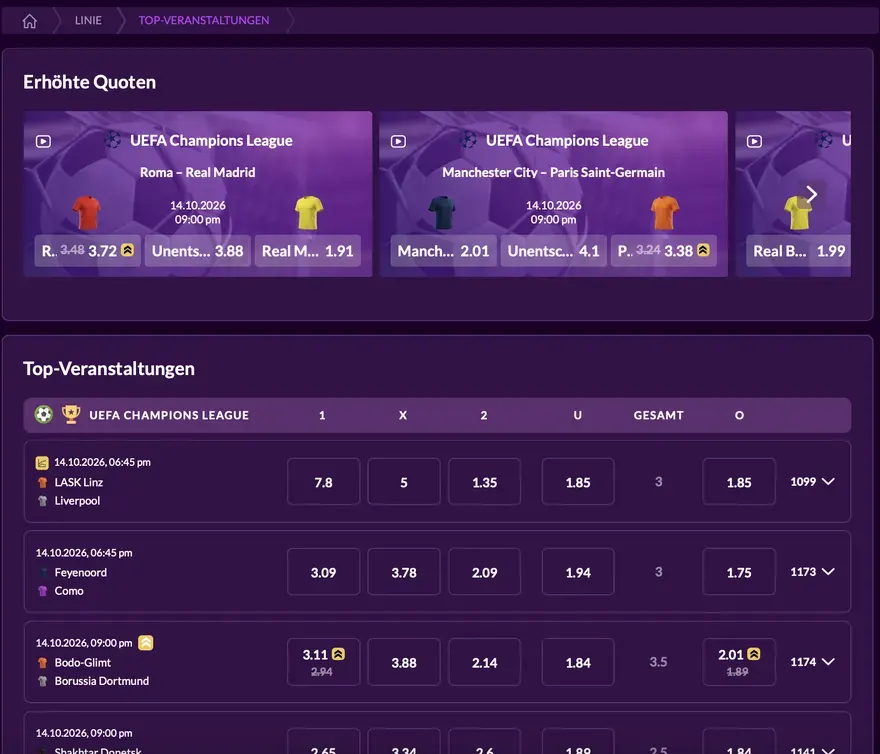Screen dimensions: 880x754
Task: Click Bodo-Glimt orange shirt icon
Action: 43,662
